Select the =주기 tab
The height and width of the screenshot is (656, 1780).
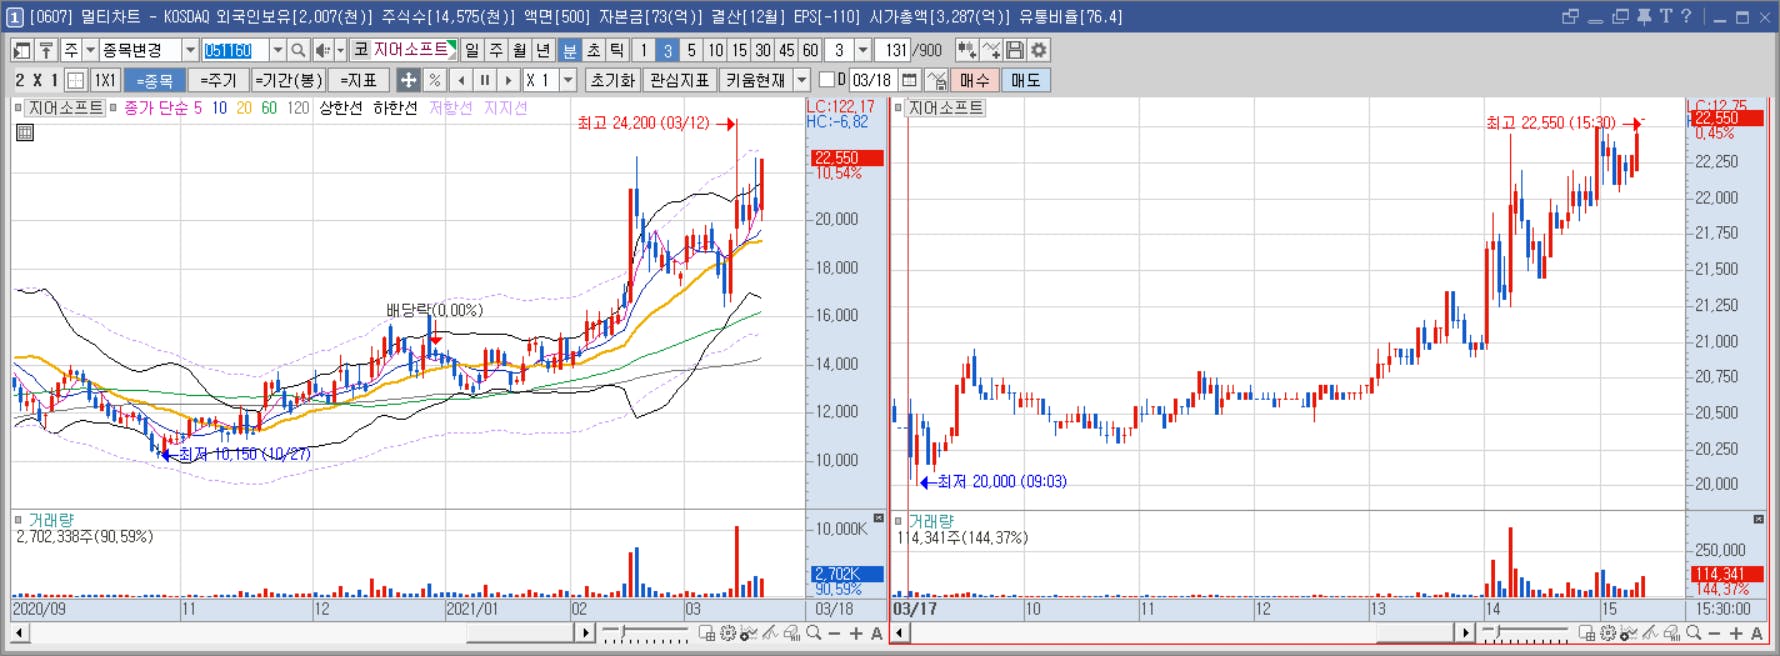[x=218, y=80]
